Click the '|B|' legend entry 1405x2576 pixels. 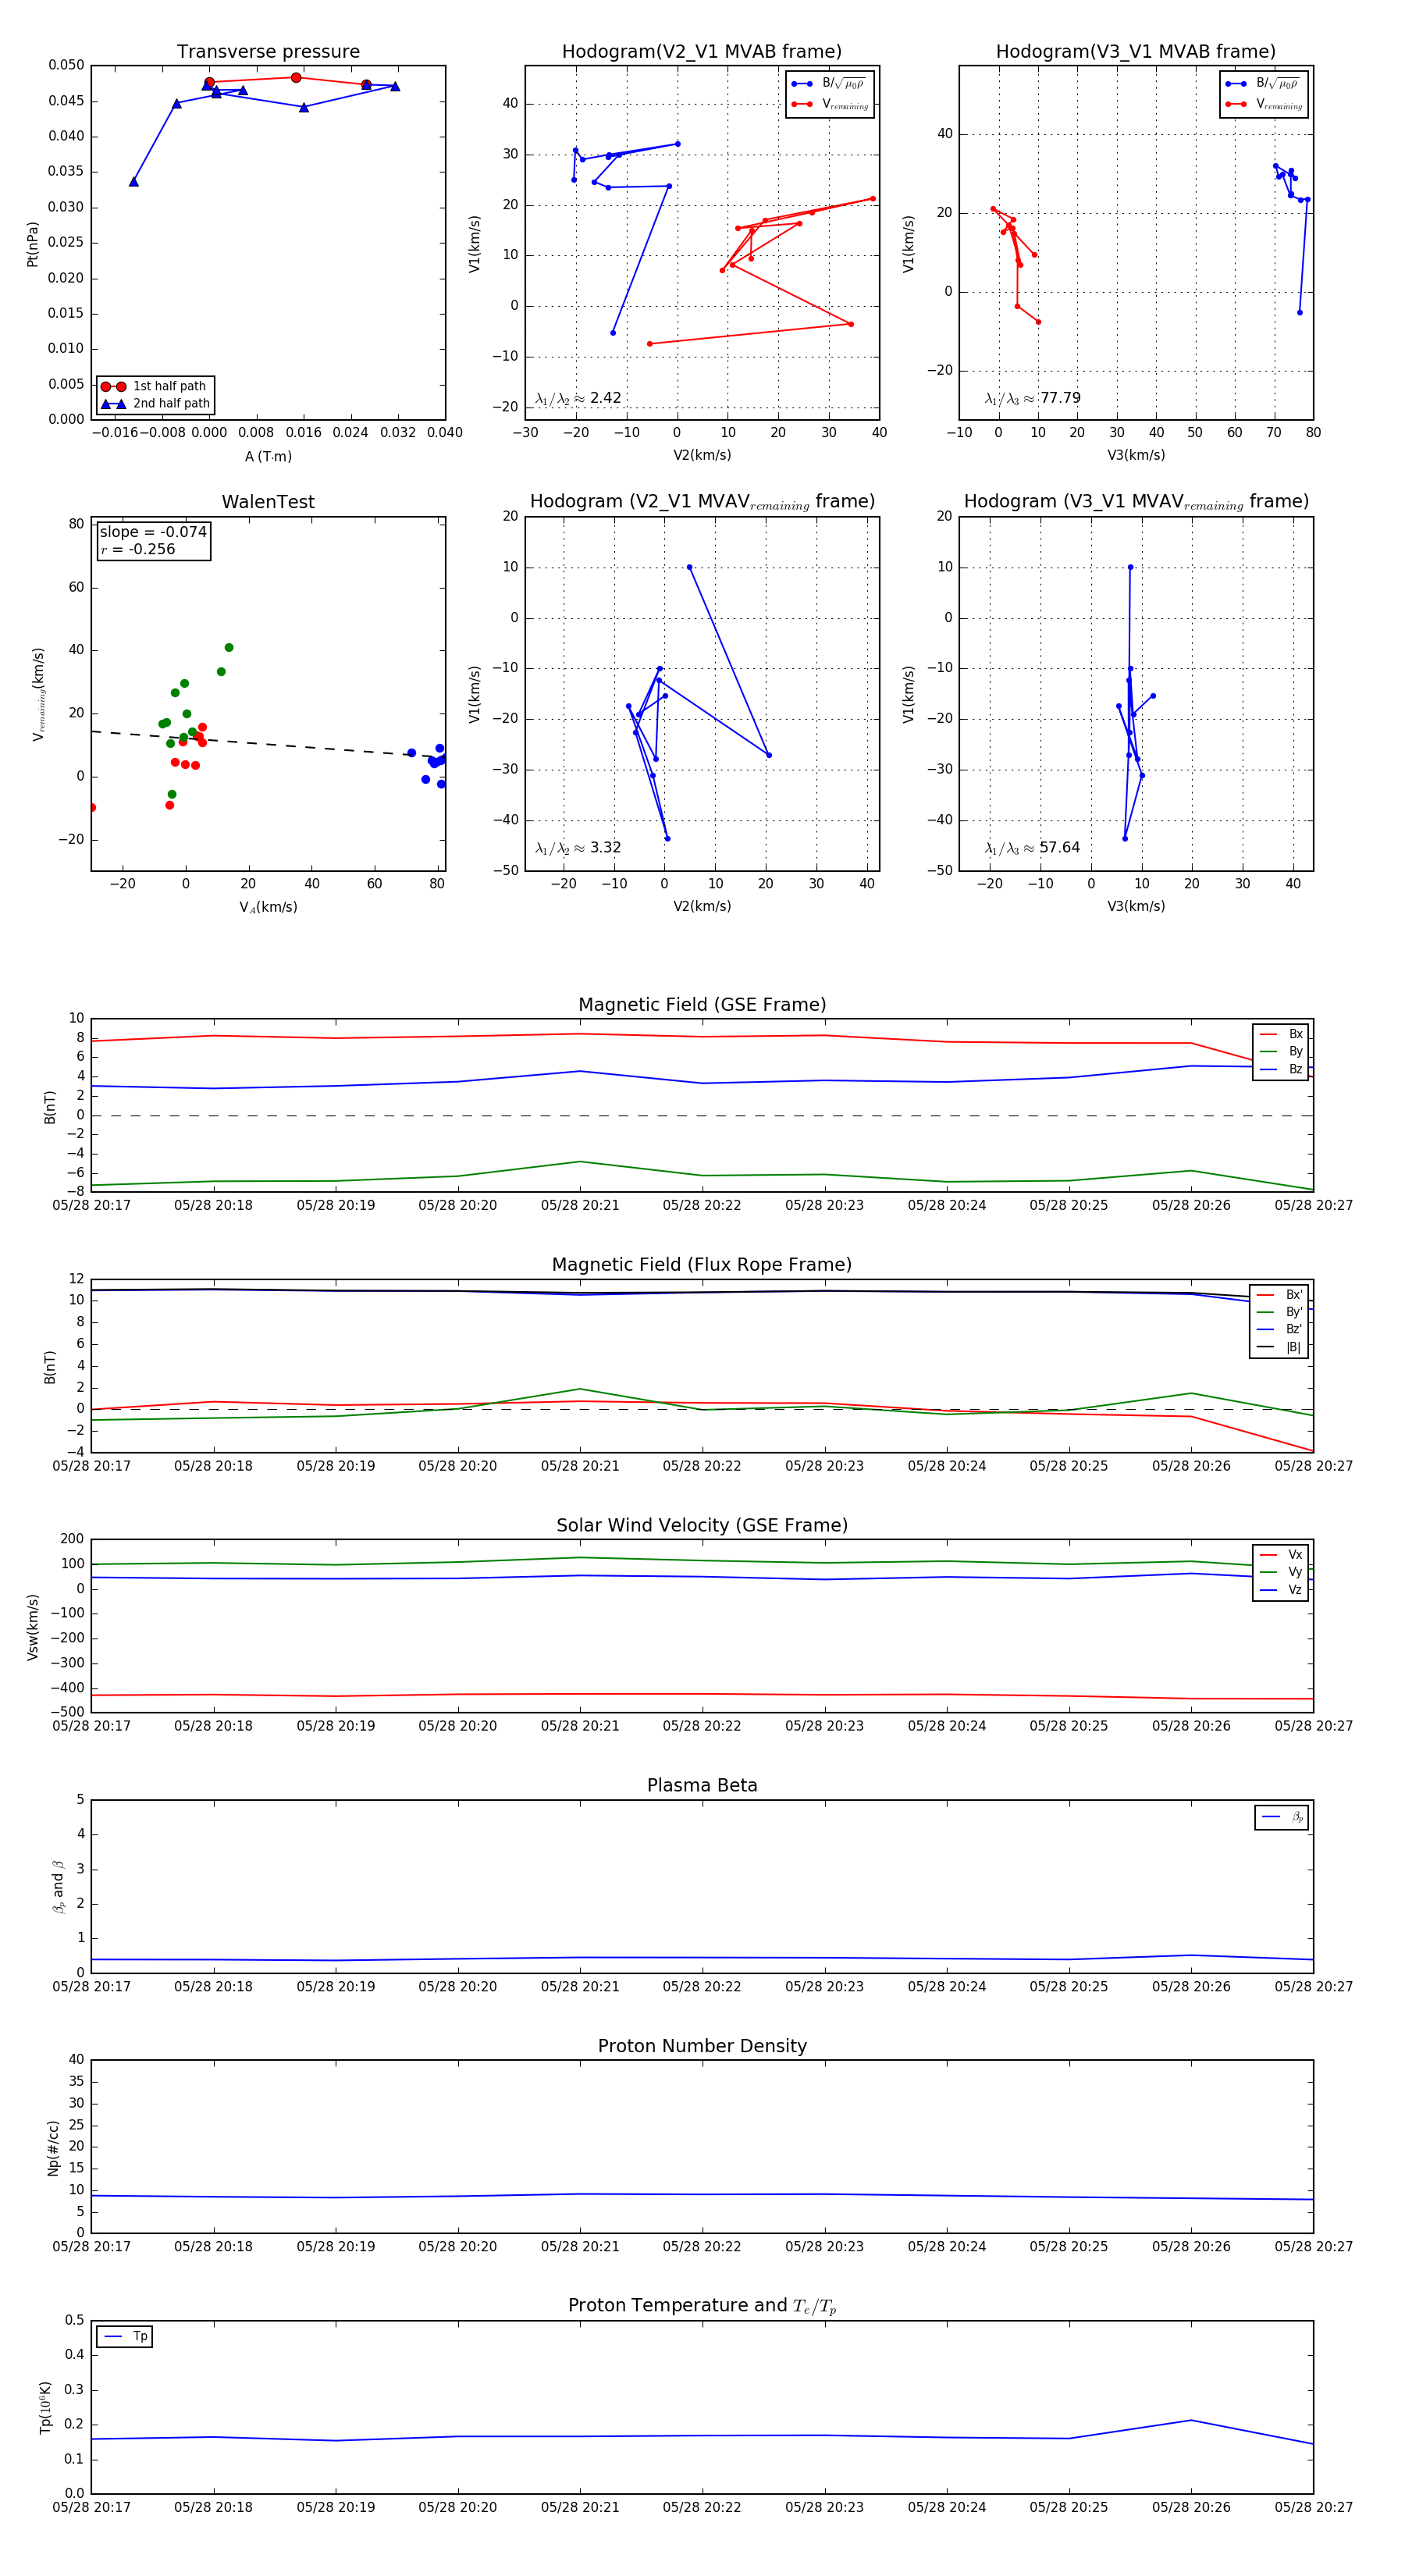pyautogui.click(x=1280, y=1347)
